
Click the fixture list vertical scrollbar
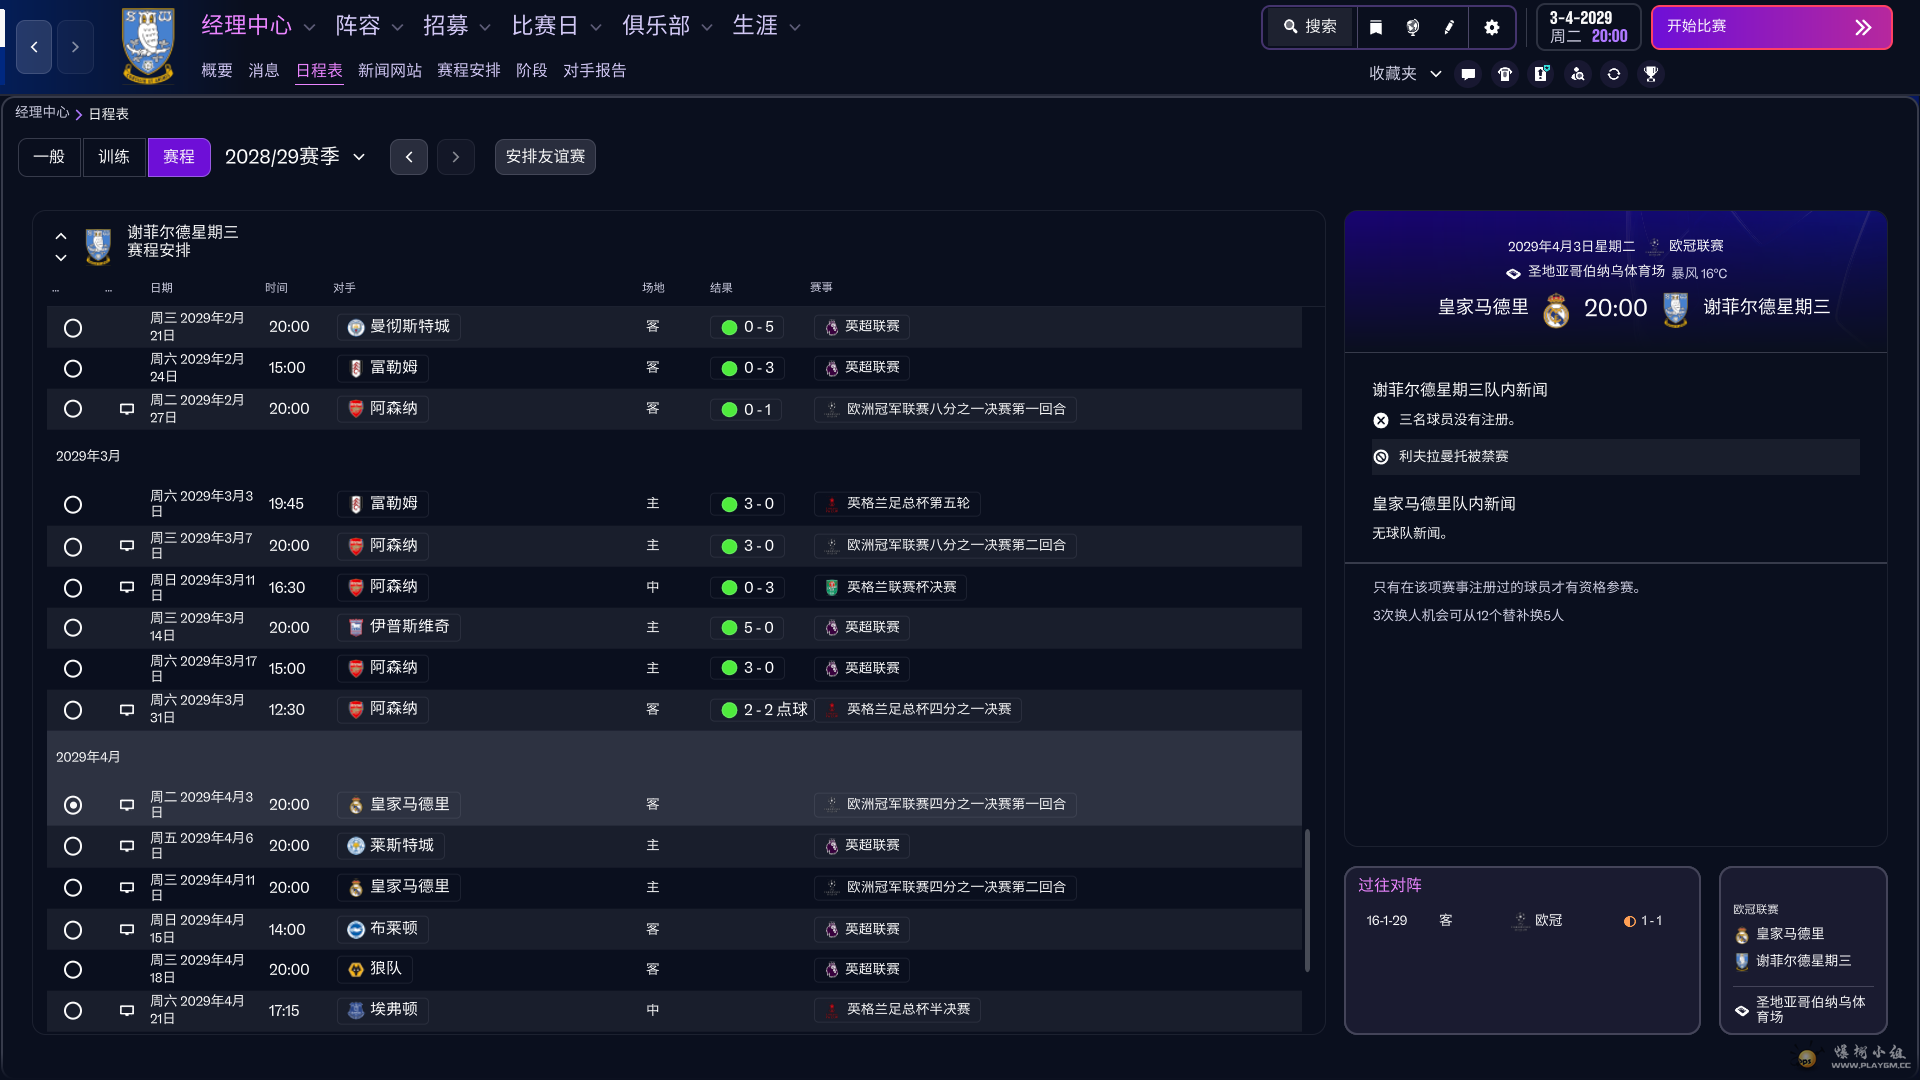(x=1307, y=900)
